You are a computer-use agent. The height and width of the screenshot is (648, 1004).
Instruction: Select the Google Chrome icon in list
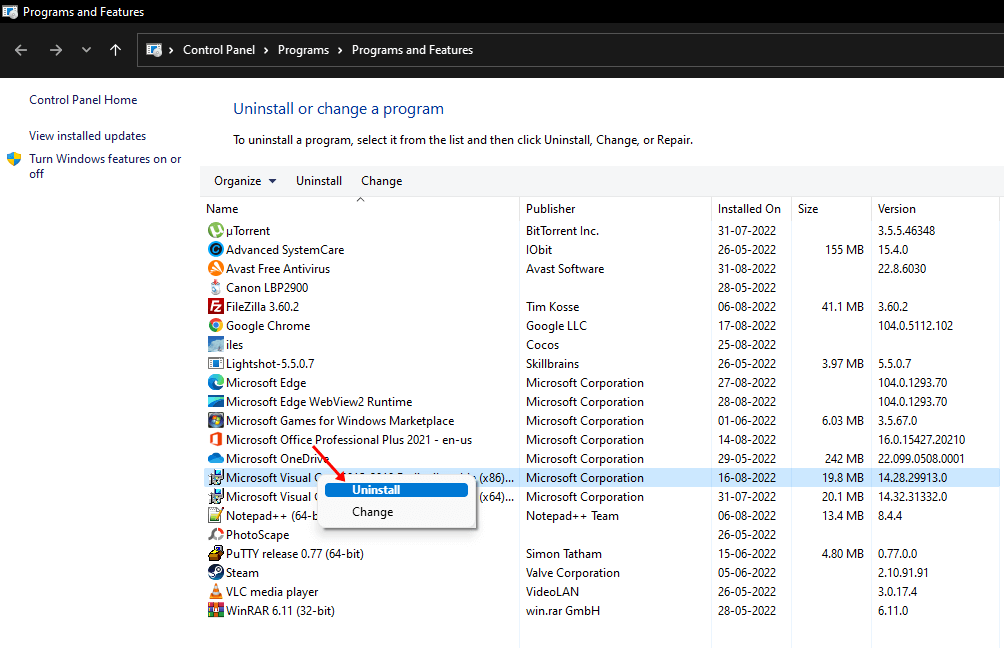click(215, 326)
